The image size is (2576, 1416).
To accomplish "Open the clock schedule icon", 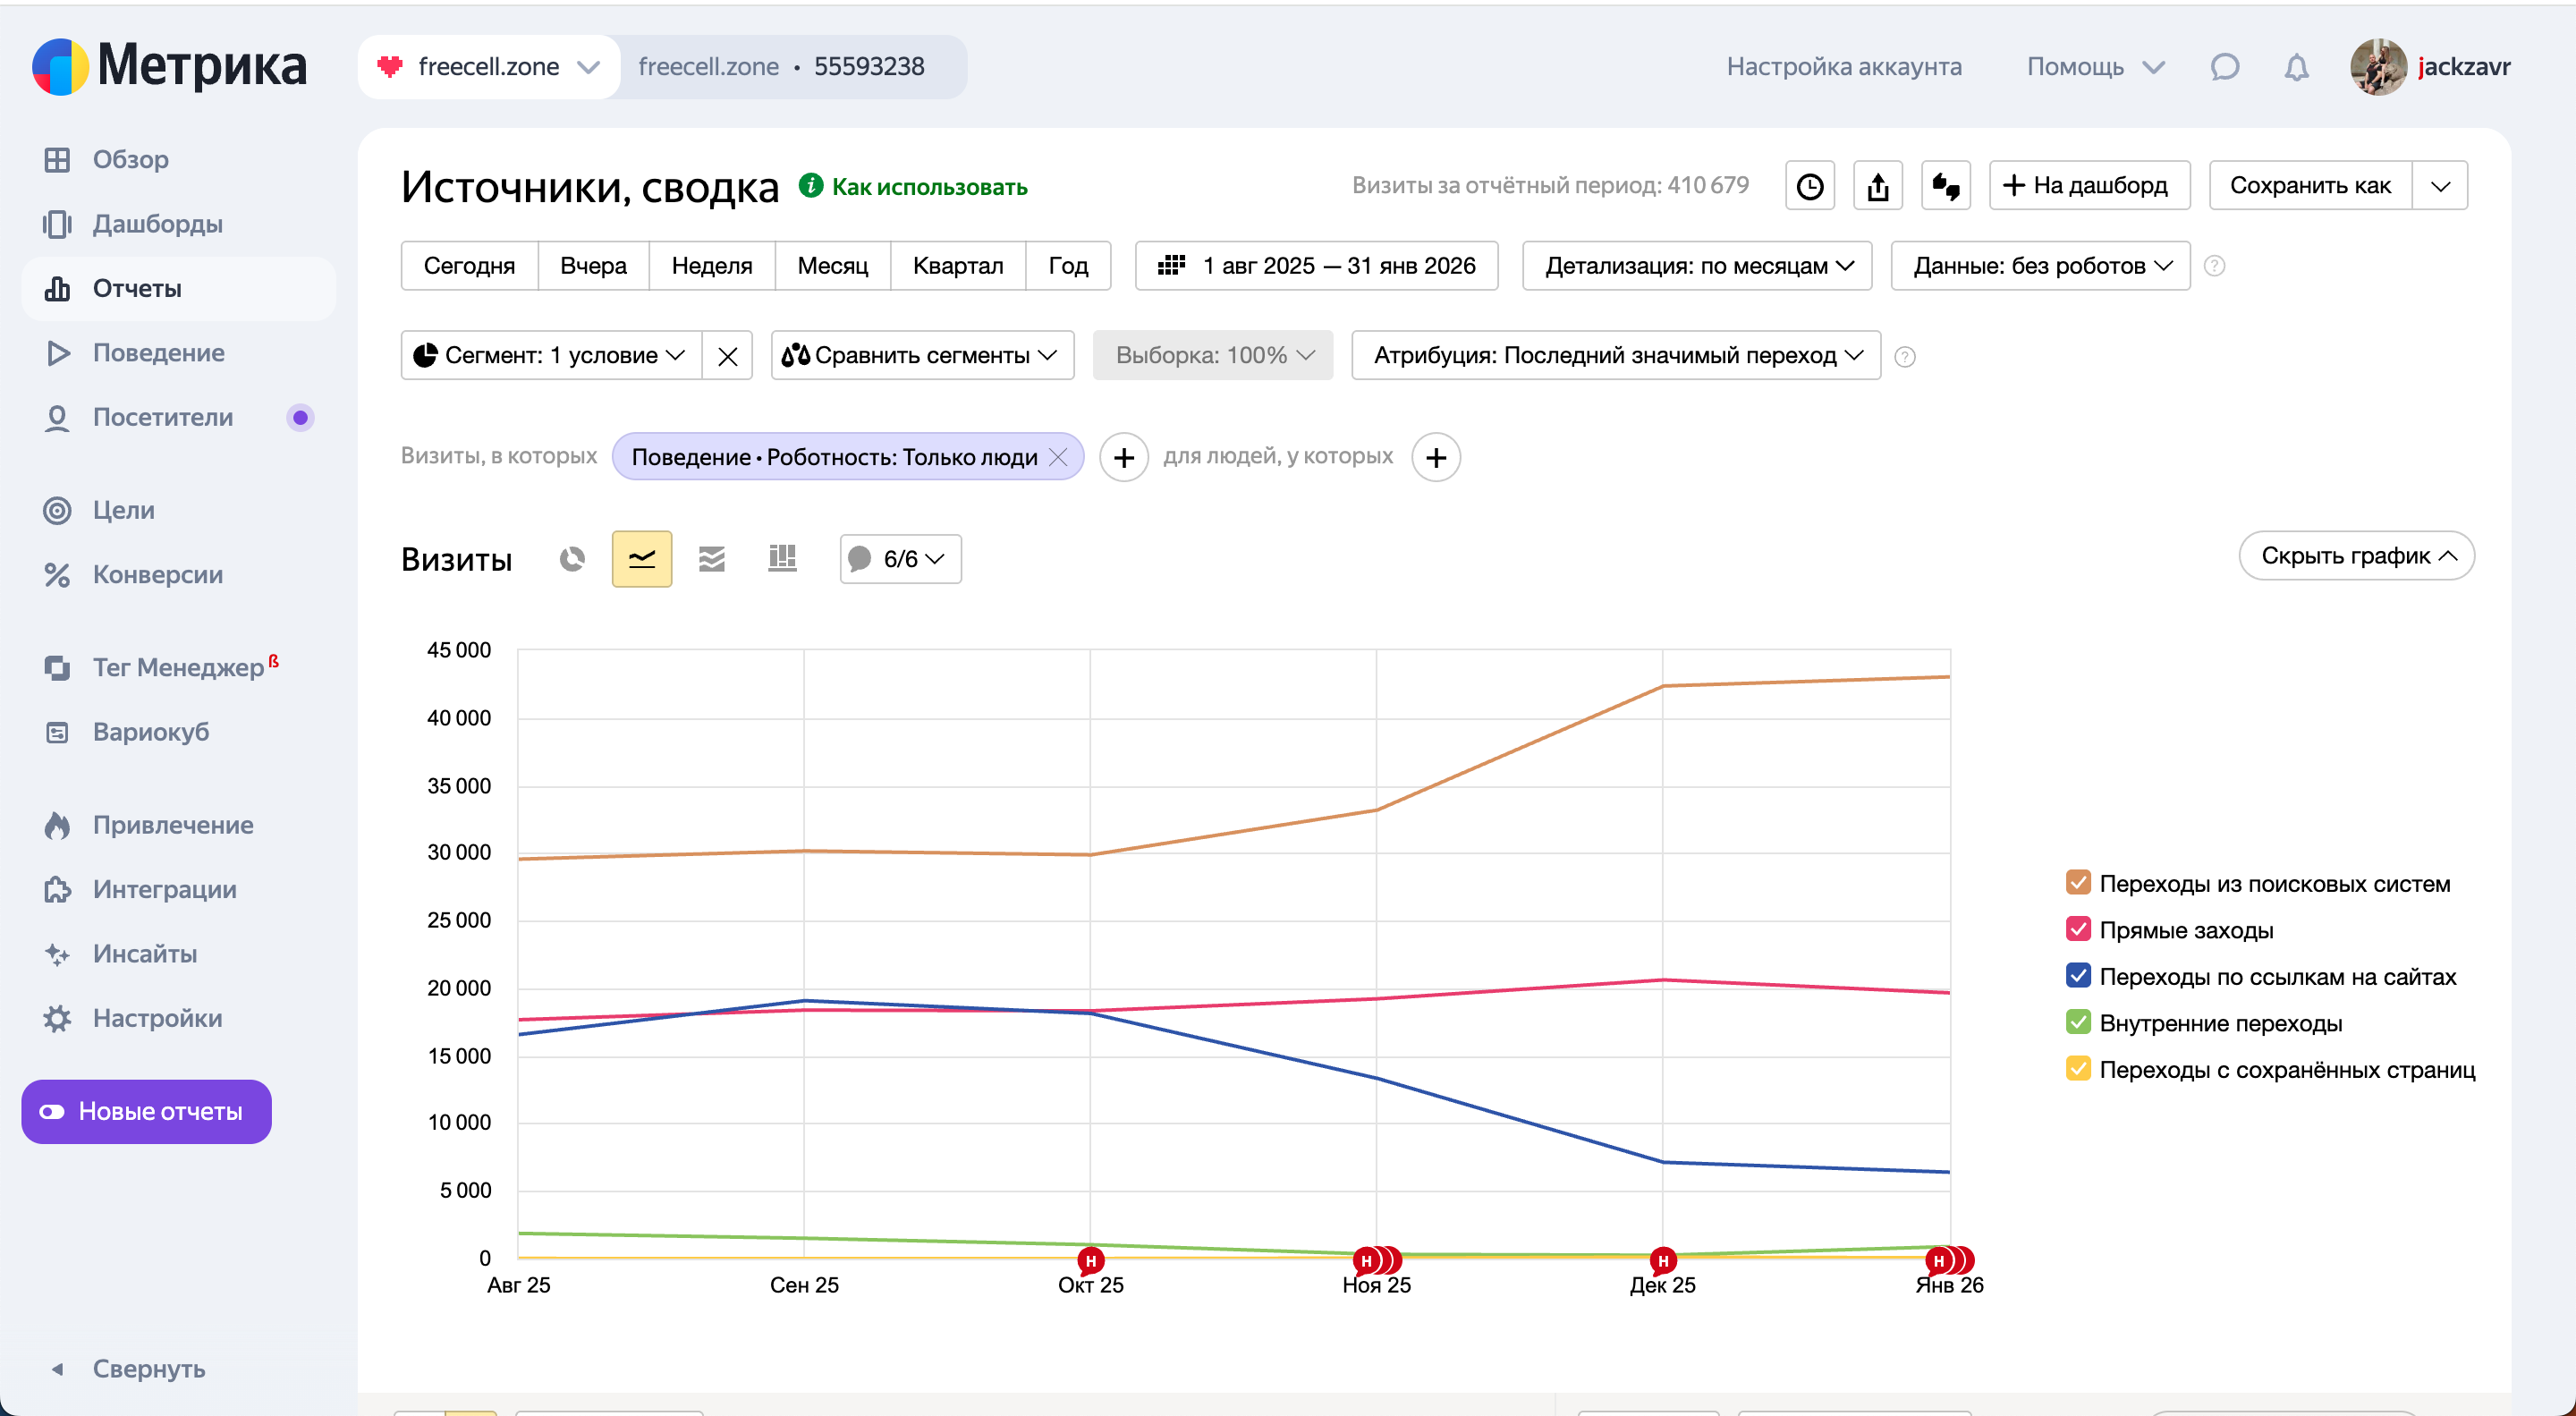I will pos(1809,186).
